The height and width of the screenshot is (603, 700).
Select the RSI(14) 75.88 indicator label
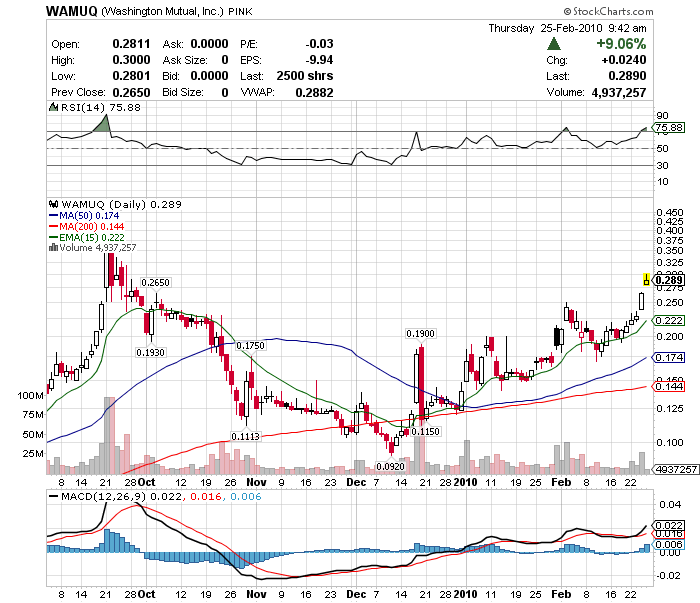click(x=100, y=108)
